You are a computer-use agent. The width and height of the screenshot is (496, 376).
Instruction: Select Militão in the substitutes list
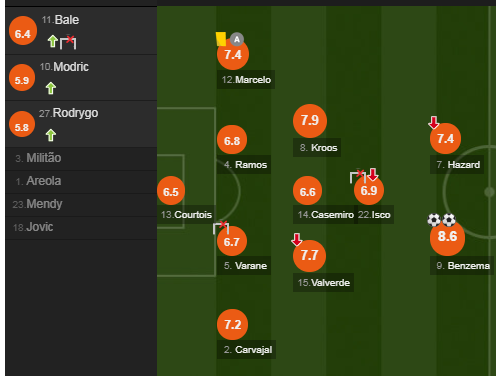81,158
